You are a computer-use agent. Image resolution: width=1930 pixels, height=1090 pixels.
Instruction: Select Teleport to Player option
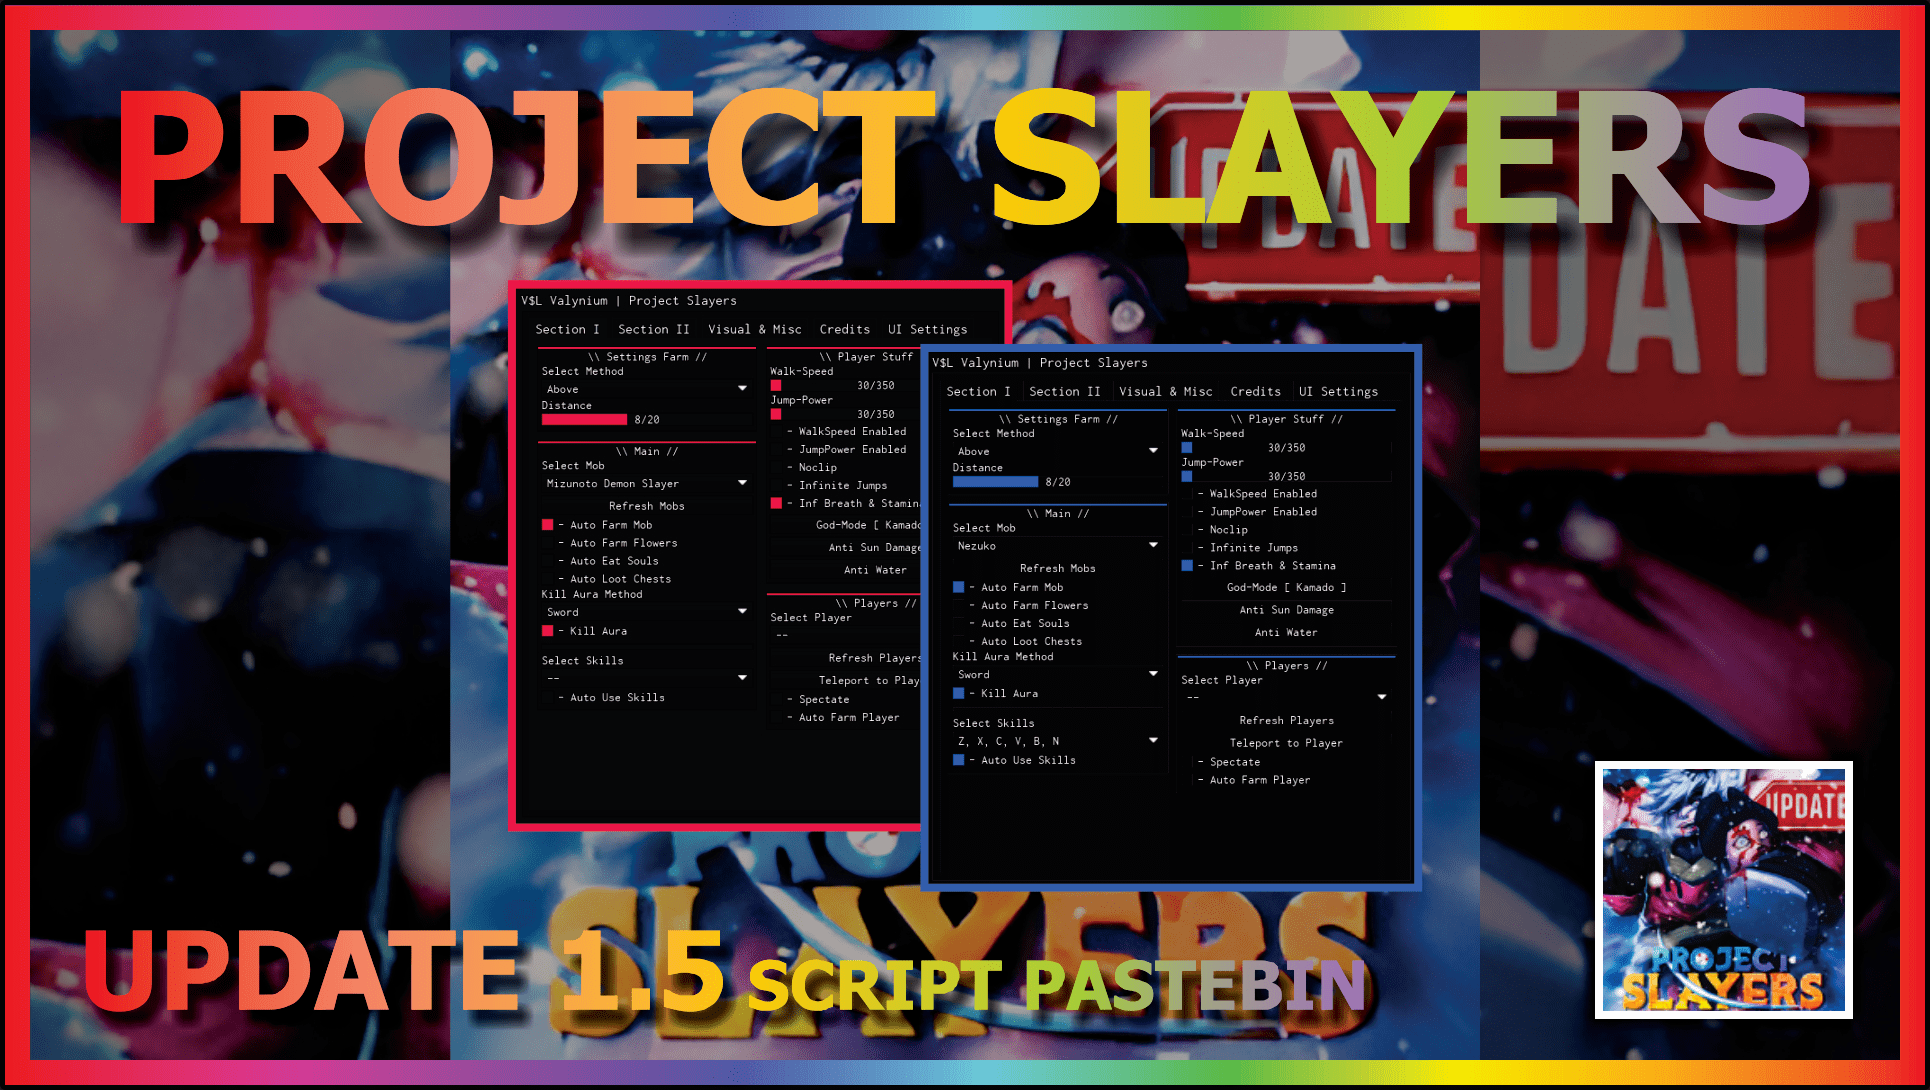point(1286,744)
